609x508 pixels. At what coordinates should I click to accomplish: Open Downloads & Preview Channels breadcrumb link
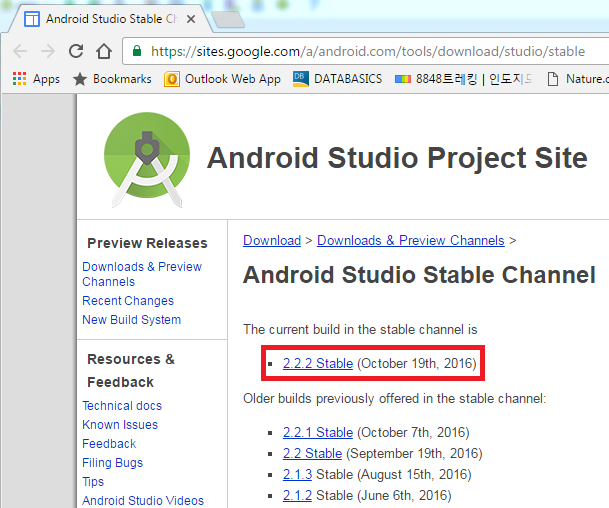click(x=411, y=240)
